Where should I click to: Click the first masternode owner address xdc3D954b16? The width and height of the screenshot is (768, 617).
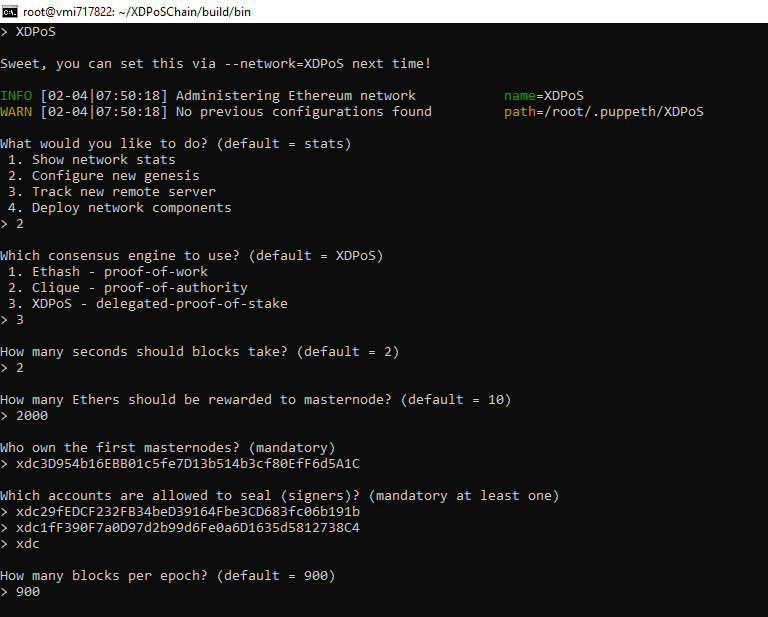coord(188,464)
